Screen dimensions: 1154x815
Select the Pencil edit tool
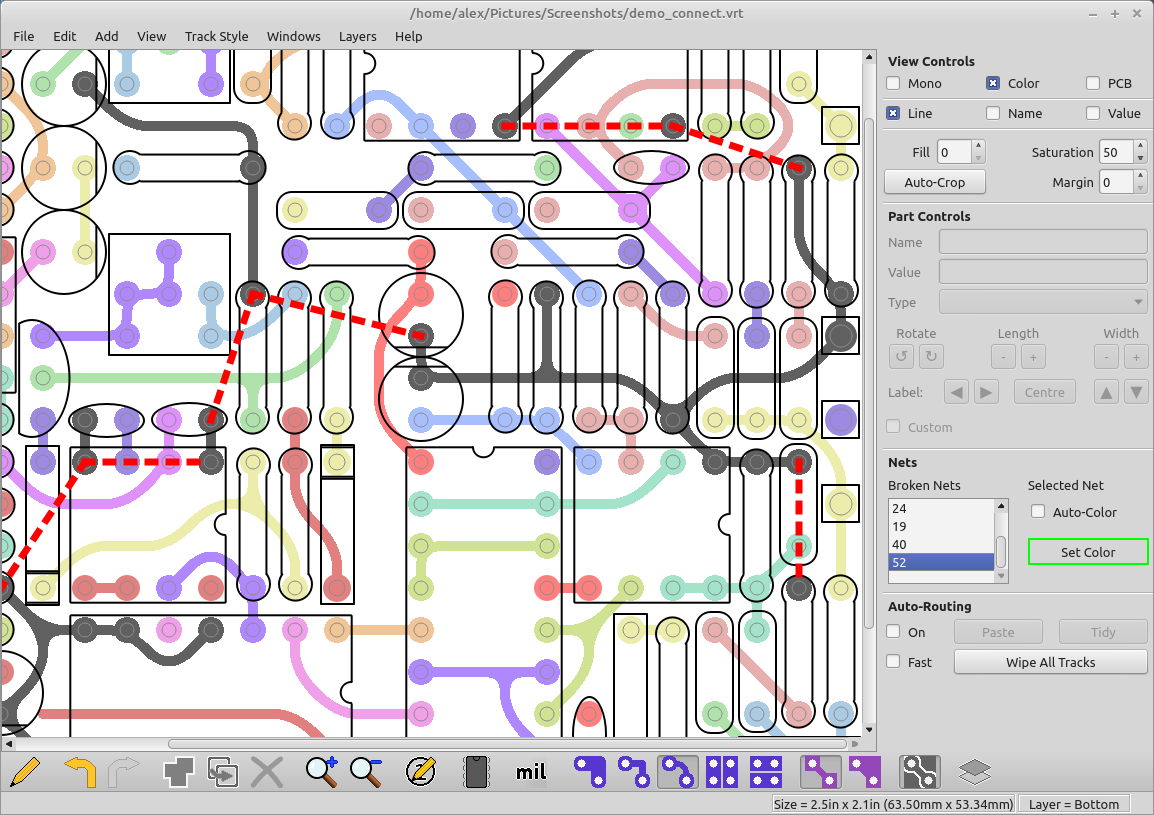coord(27,772)
